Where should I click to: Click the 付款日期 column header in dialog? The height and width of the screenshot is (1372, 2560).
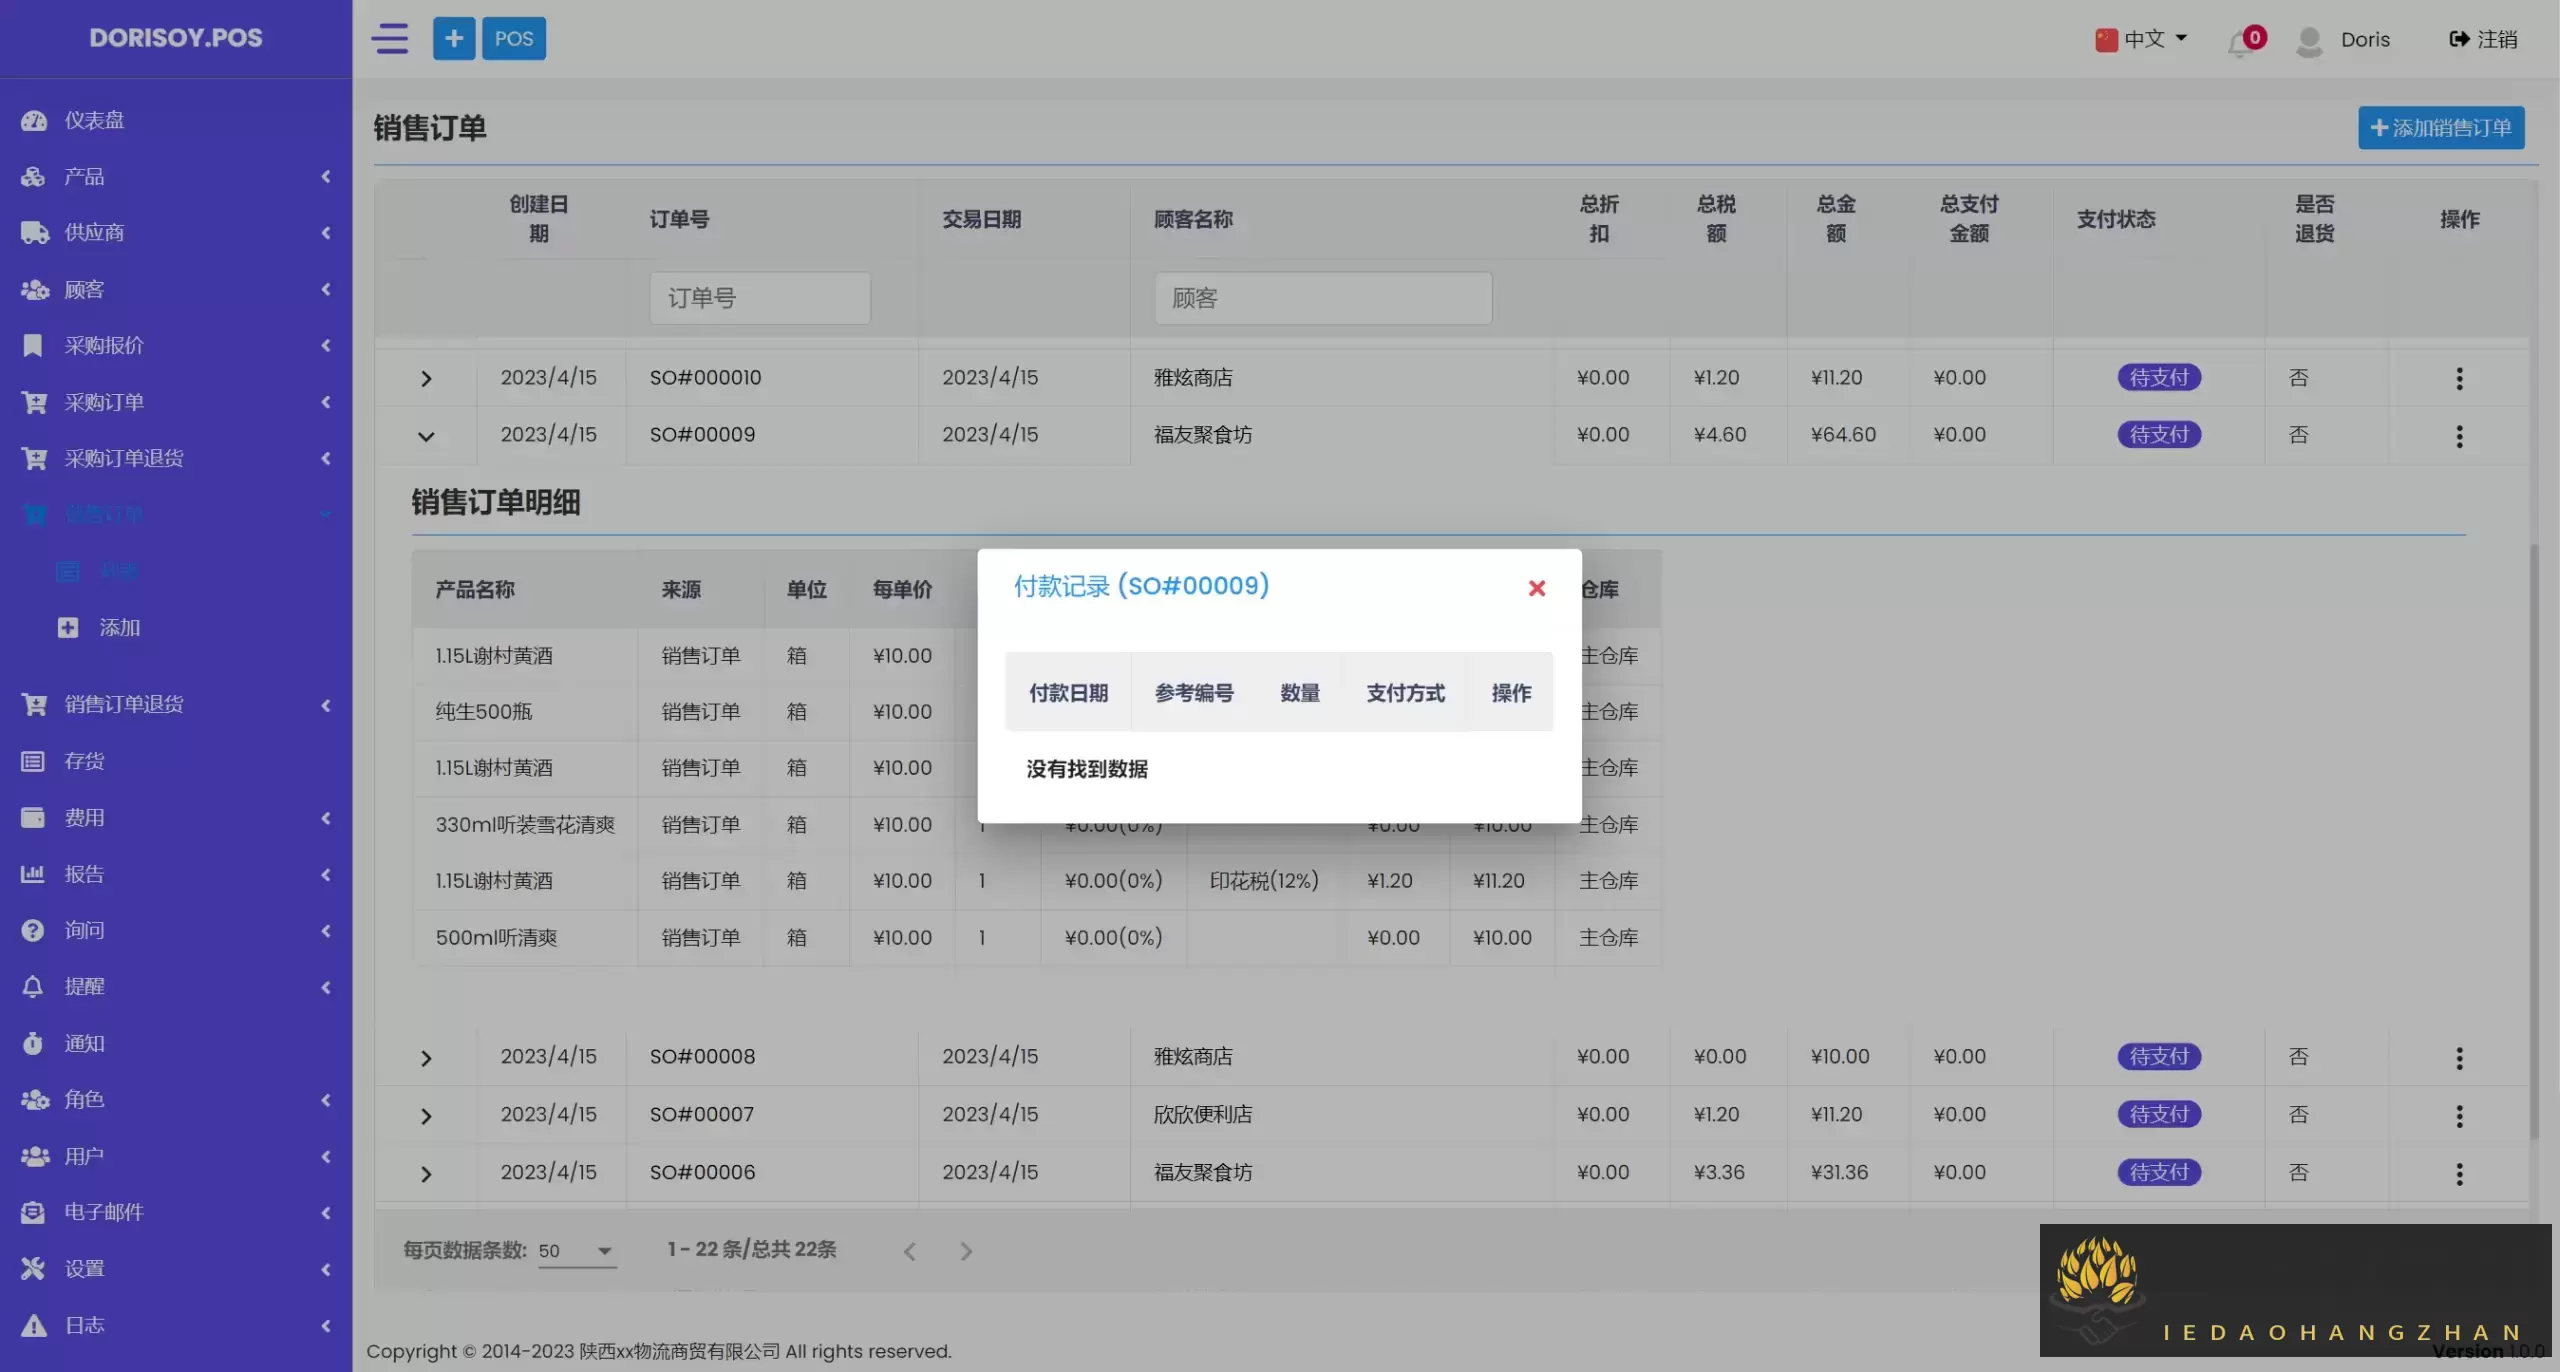tap(1068, 692)
